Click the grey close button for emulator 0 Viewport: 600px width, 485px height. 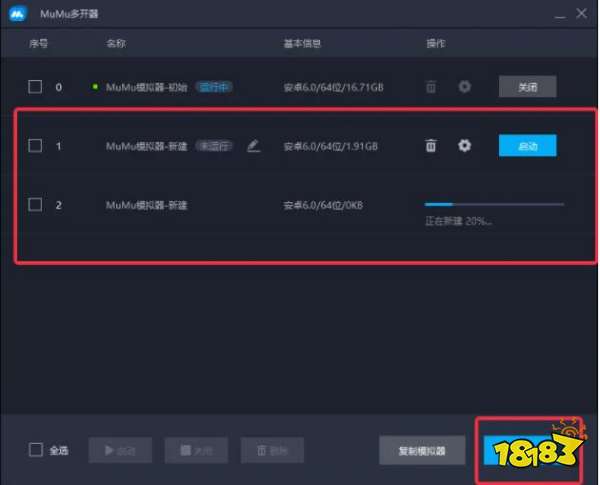point(528,87)
